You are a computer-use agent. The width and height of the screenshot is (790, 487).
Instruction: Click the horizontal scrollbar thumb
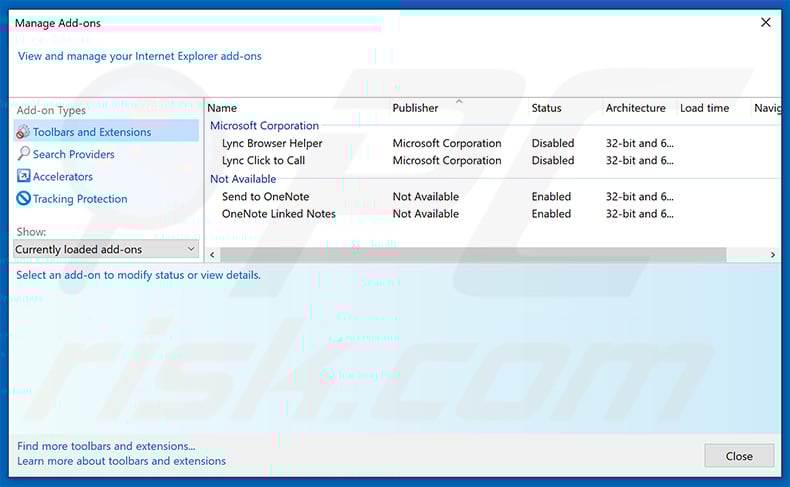tap(473, 255)
